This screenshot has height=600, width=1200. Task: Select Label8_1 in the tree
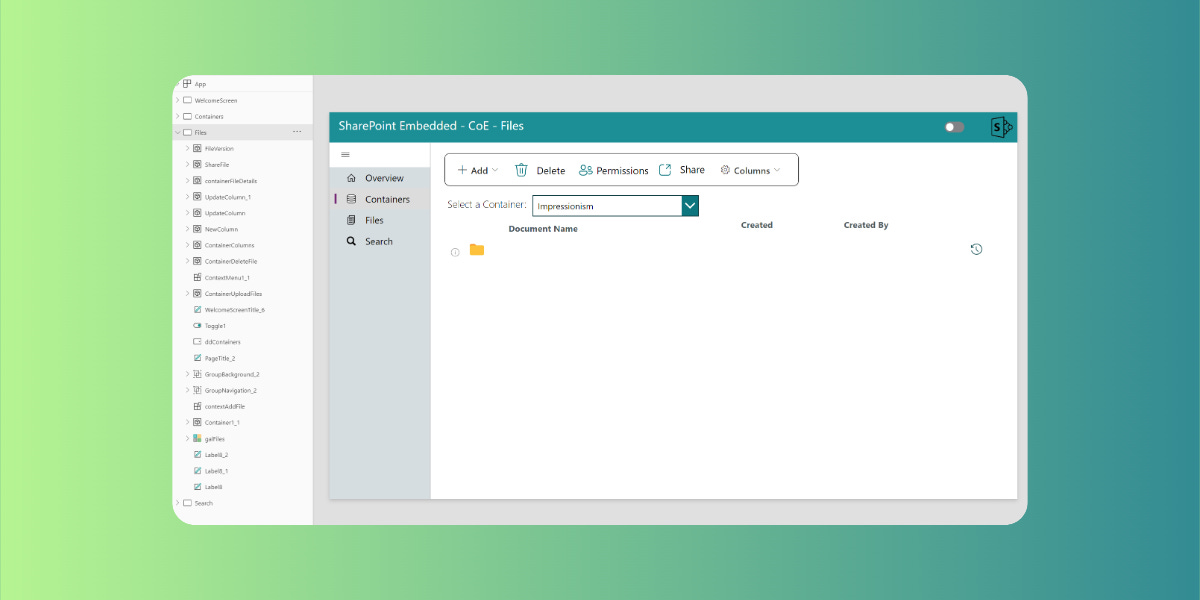217,470
